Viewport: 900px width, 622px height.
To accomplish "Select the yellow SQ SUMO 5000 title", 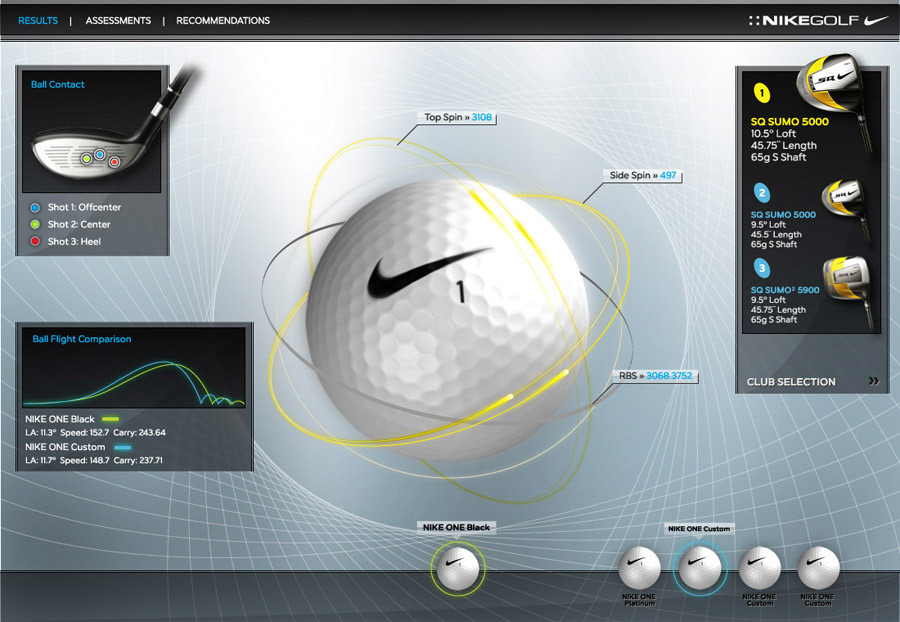I will point(790,122).
